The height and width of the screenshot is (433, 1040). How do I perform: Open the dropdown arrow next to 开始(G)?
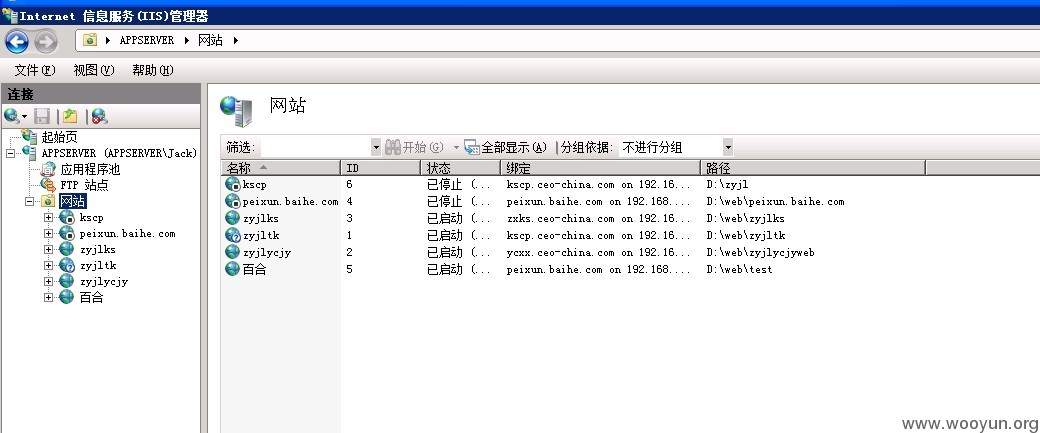(x=456, y=147)
